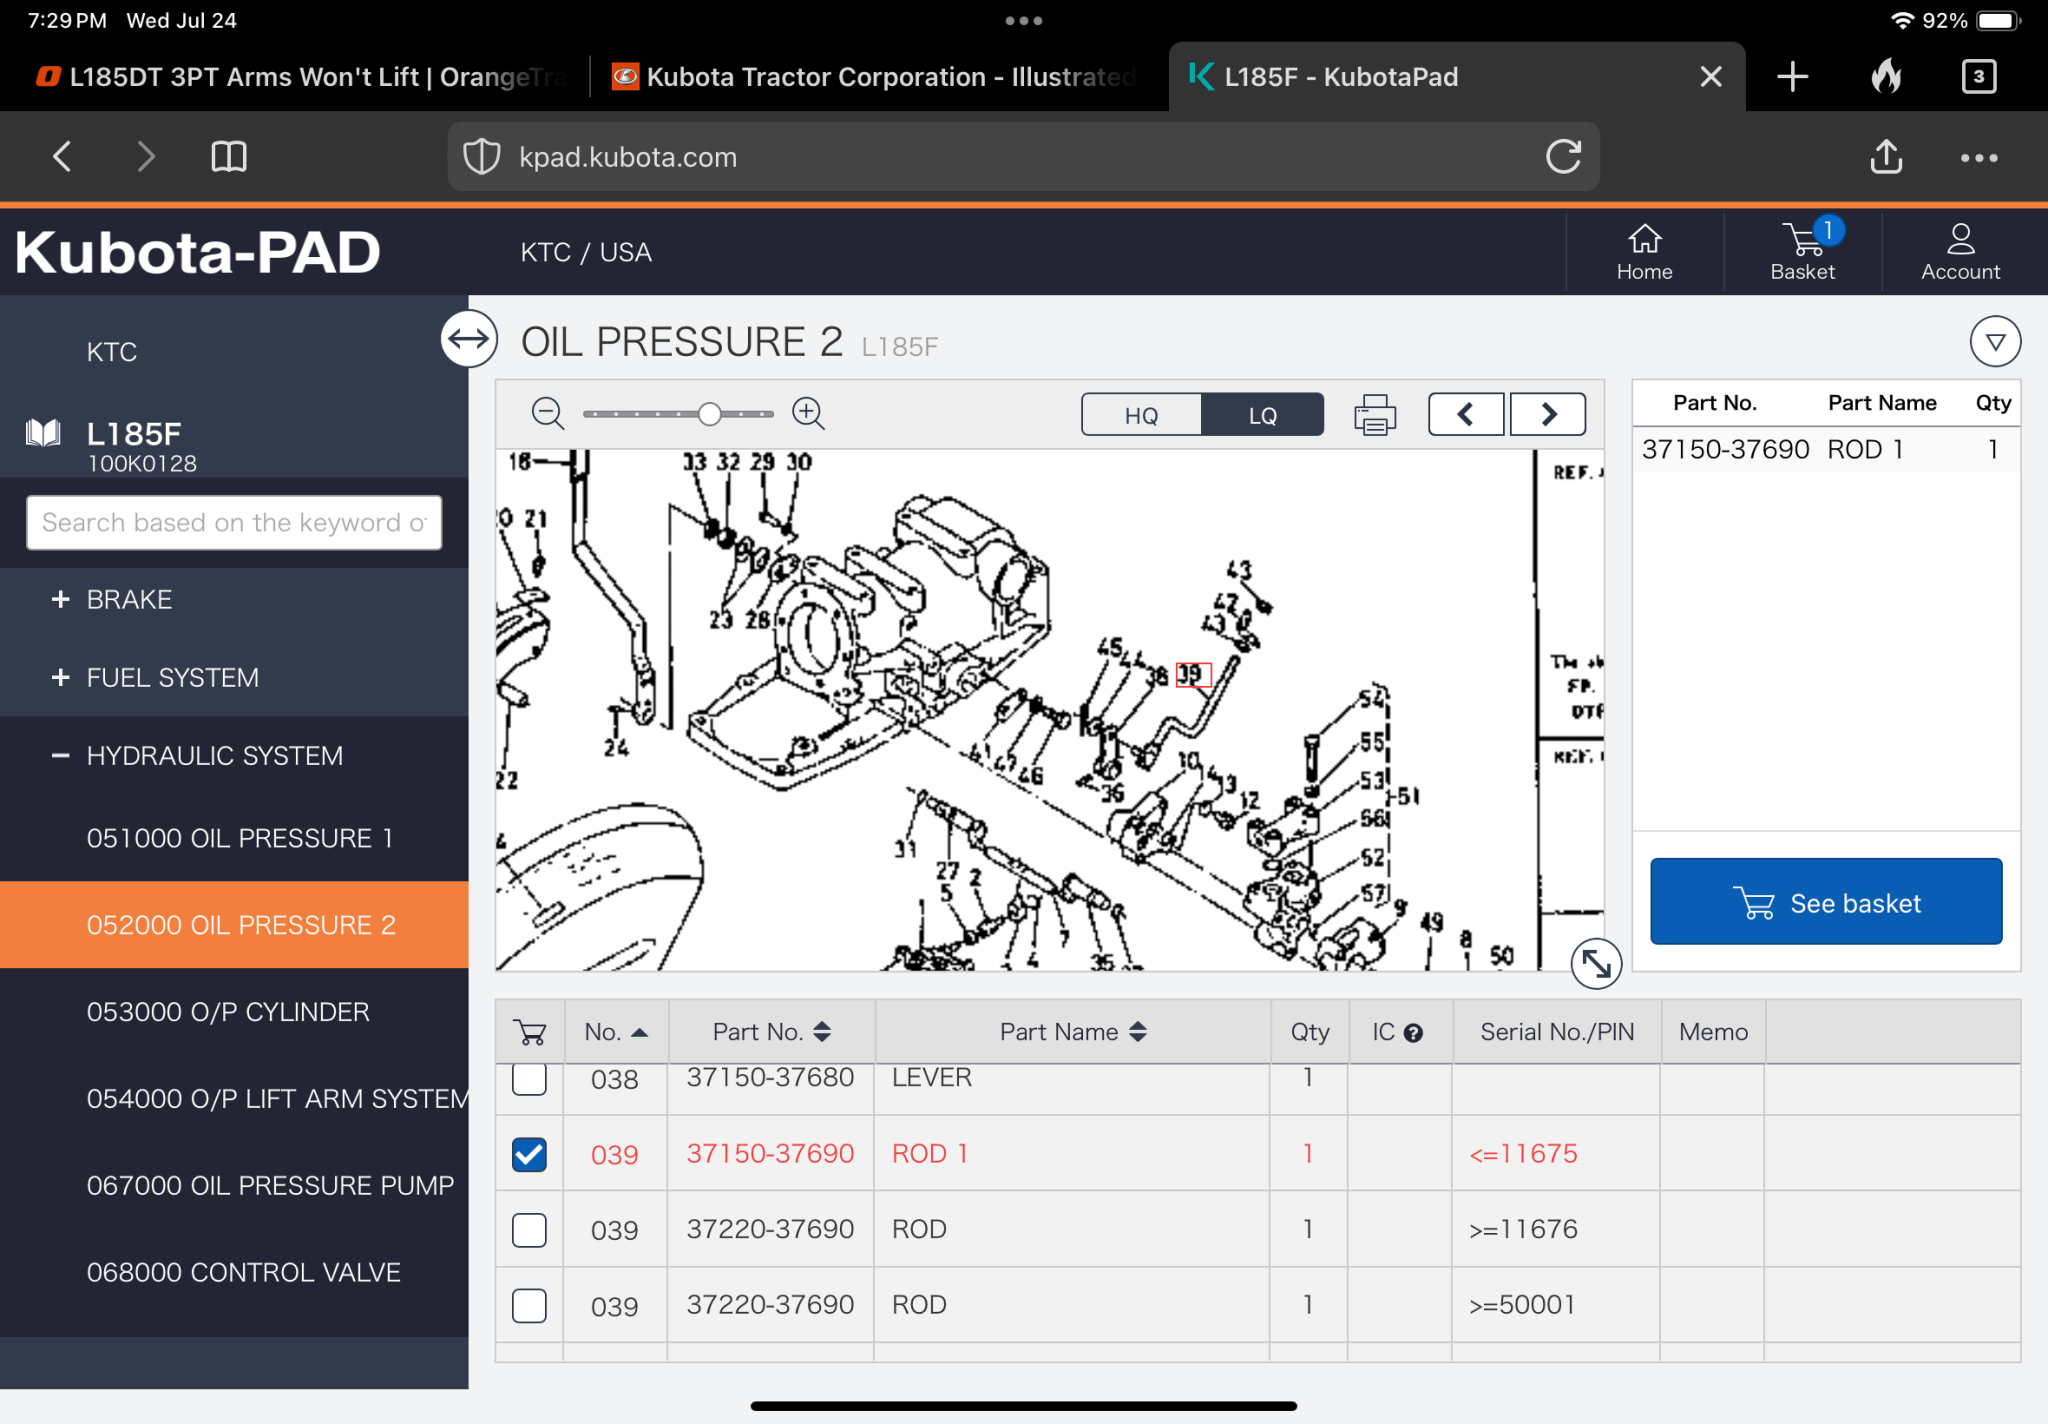This screenshot has width=2048, height=1424.
Task: Click the Kubota-PAD logo
Action: pos(198,252)
